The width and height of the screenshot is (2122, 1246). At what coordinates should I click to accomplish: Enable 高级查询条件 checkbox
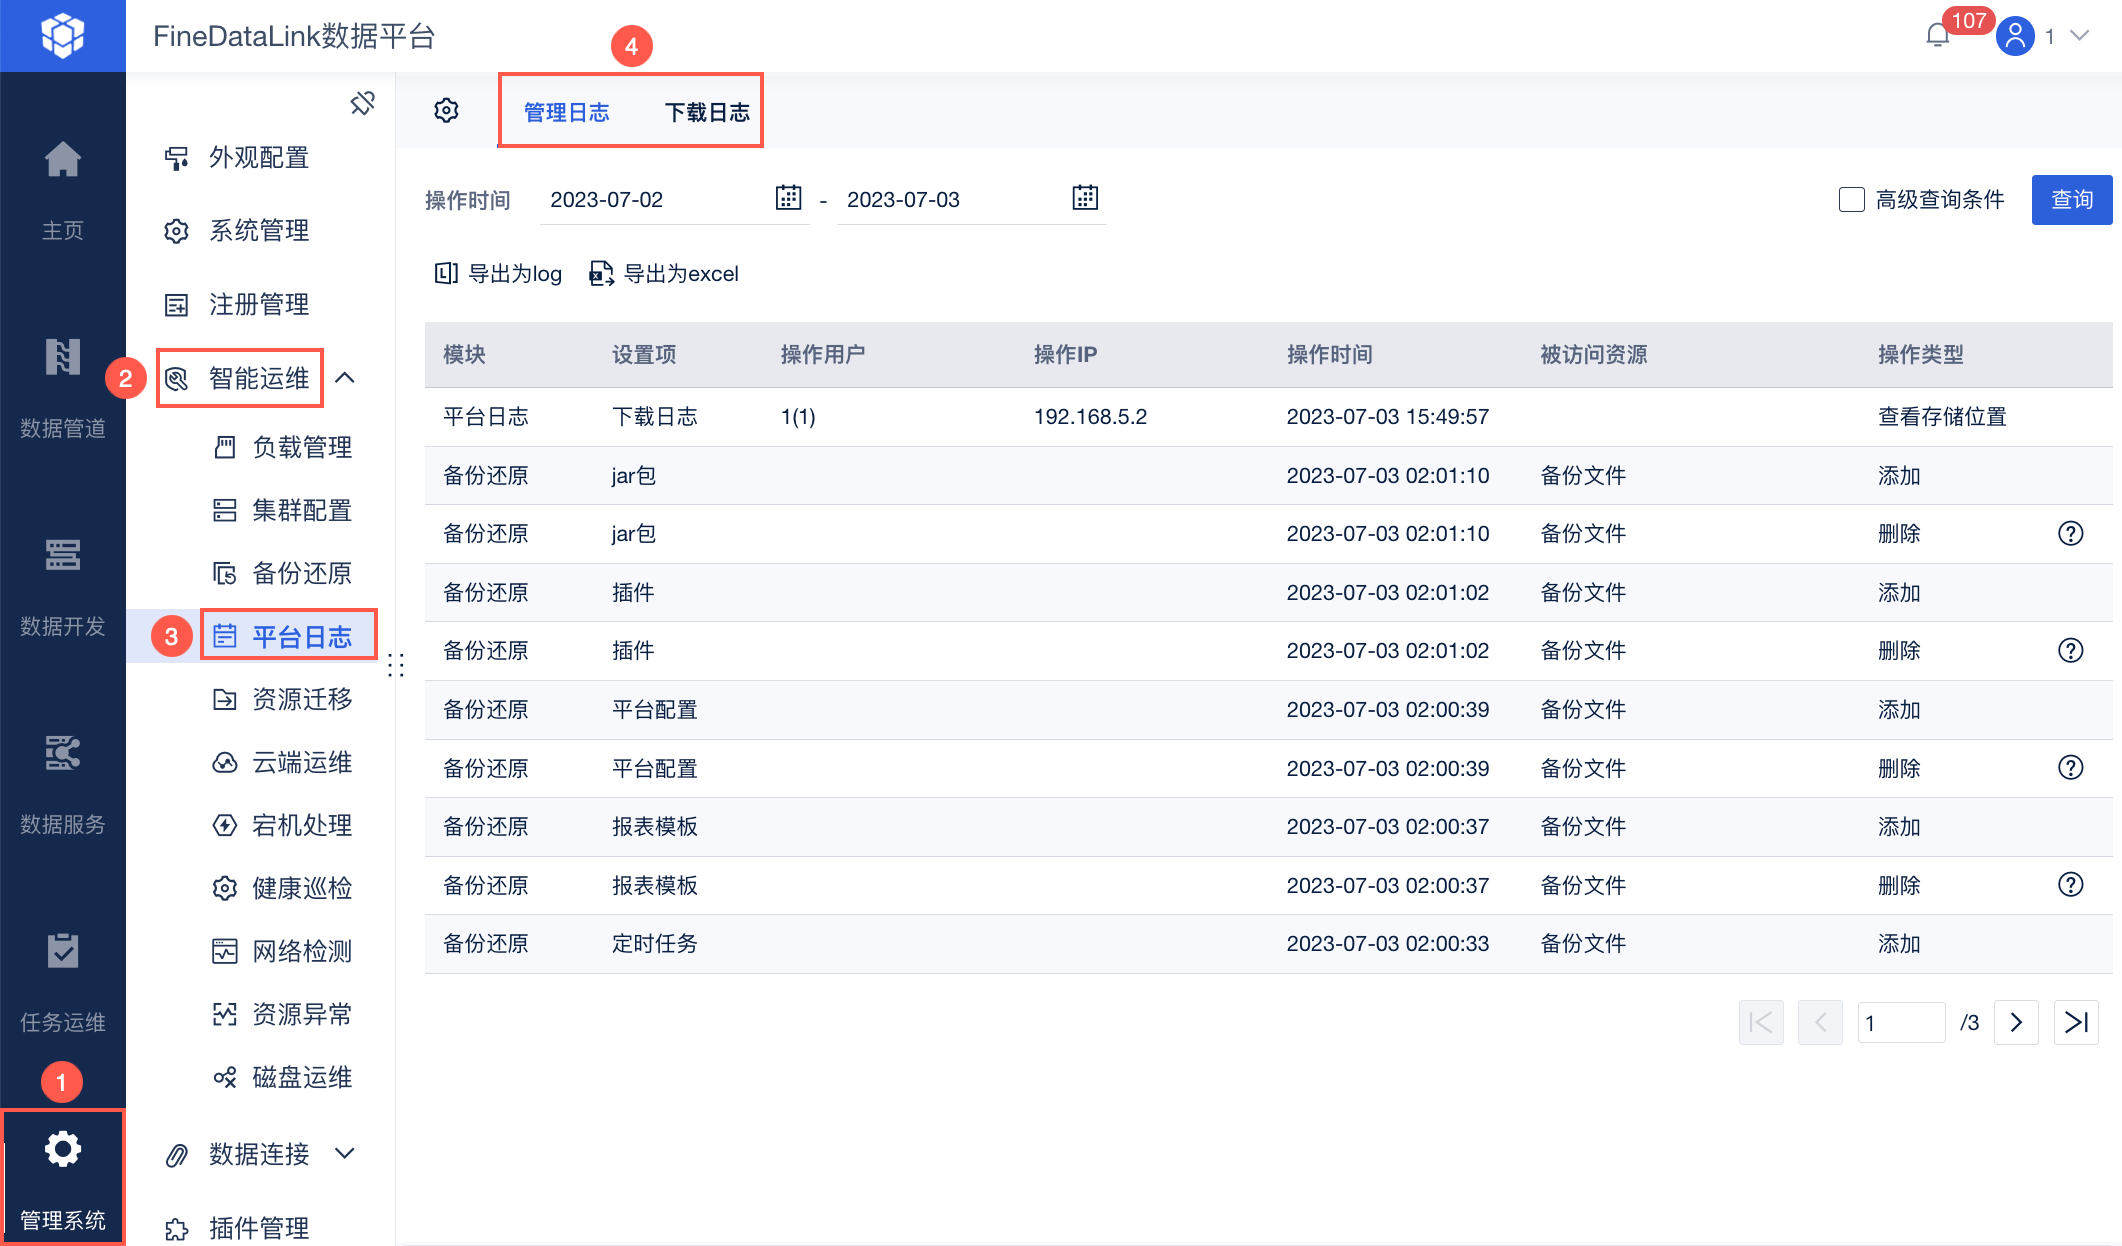pyautogui.click(x=1851, y=200)
